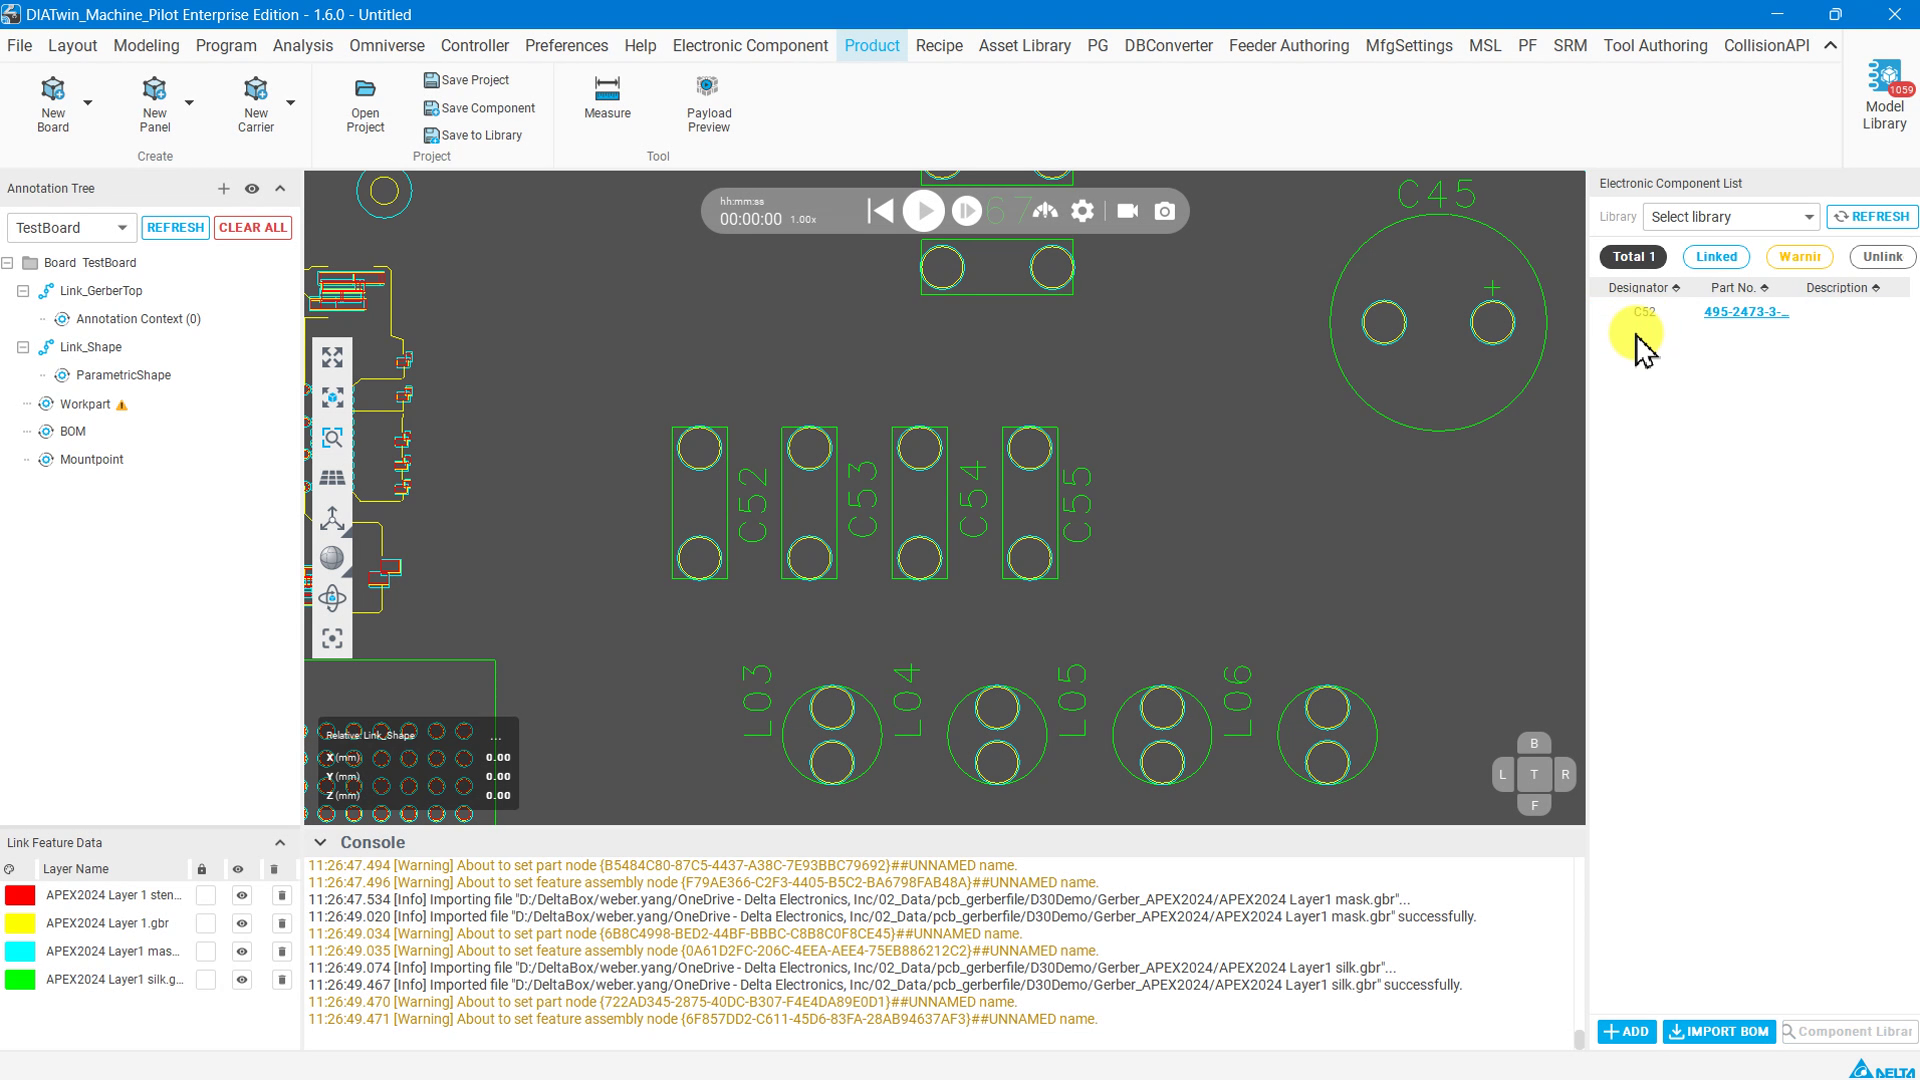Click the ADD button
The image size is (1920, 1080).
coord(1627,1032)
